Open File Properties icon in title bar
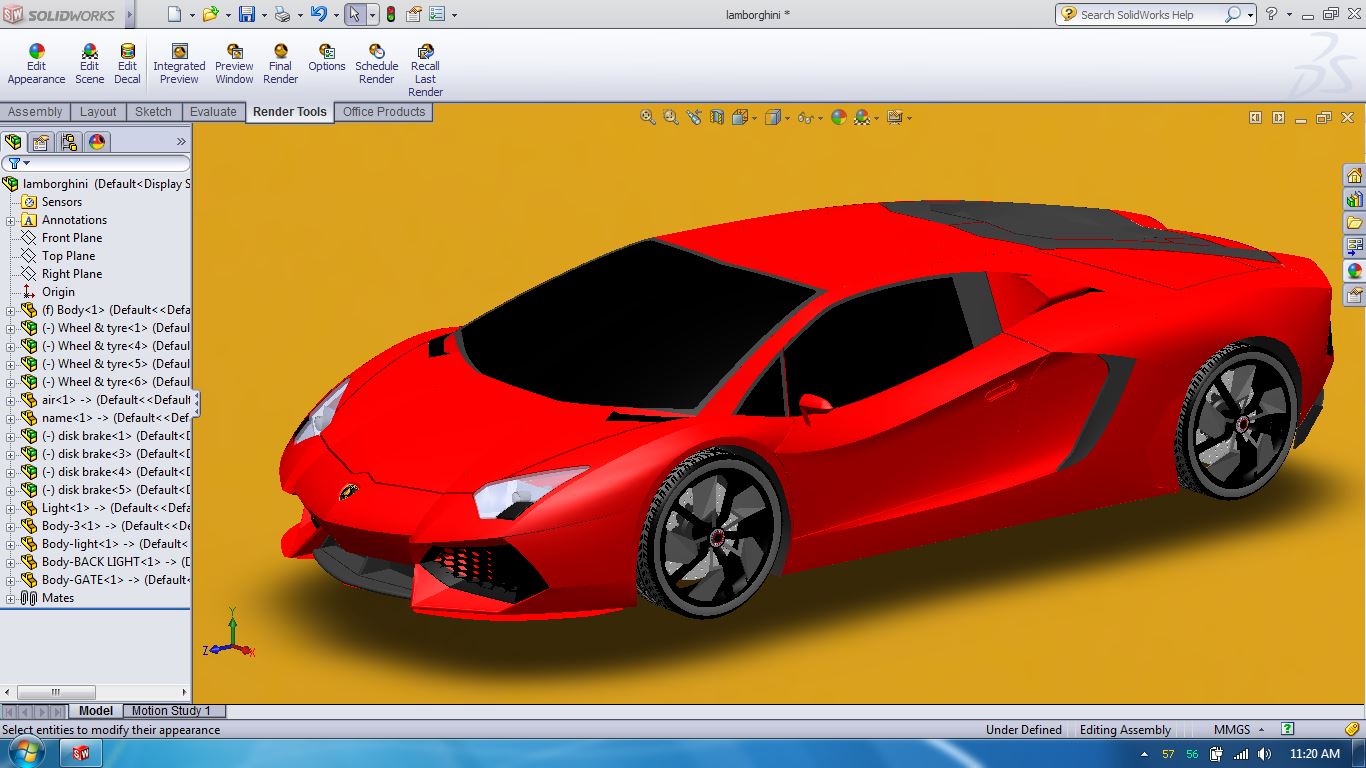 (413, 14)
